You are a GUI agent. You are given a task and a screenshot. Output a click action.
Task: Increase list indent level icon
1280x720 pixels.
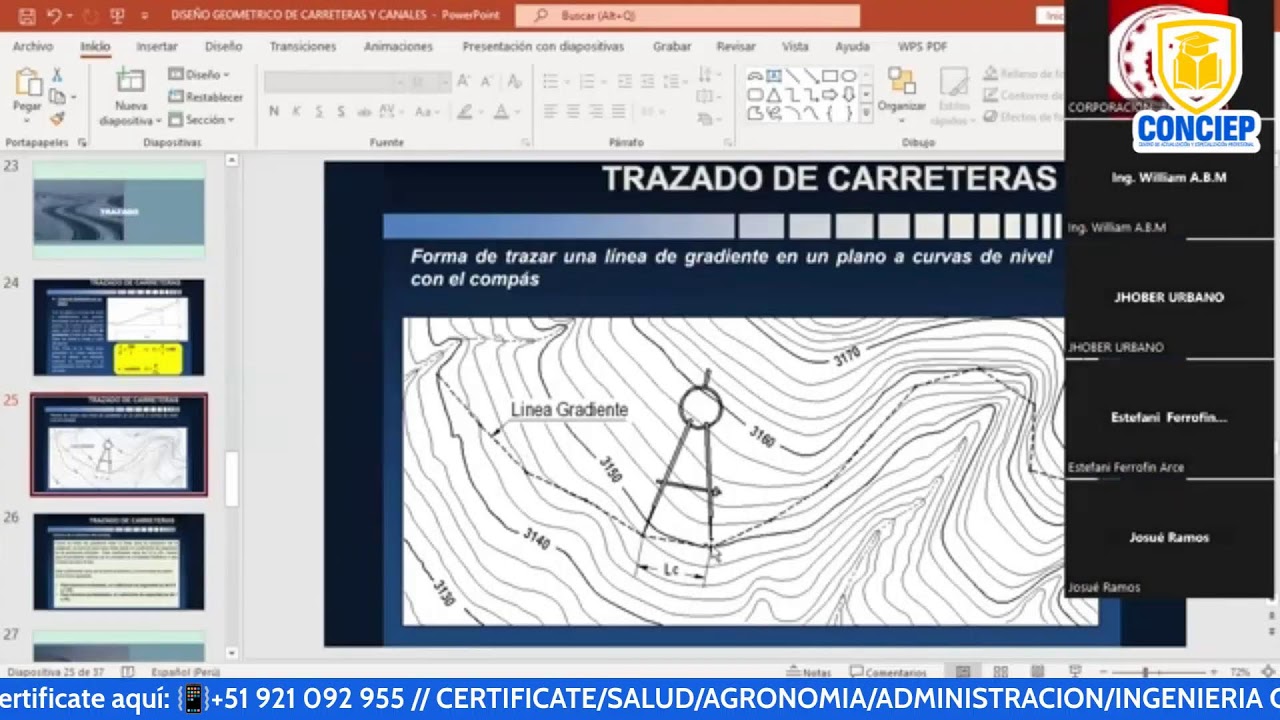coord(647,82)
